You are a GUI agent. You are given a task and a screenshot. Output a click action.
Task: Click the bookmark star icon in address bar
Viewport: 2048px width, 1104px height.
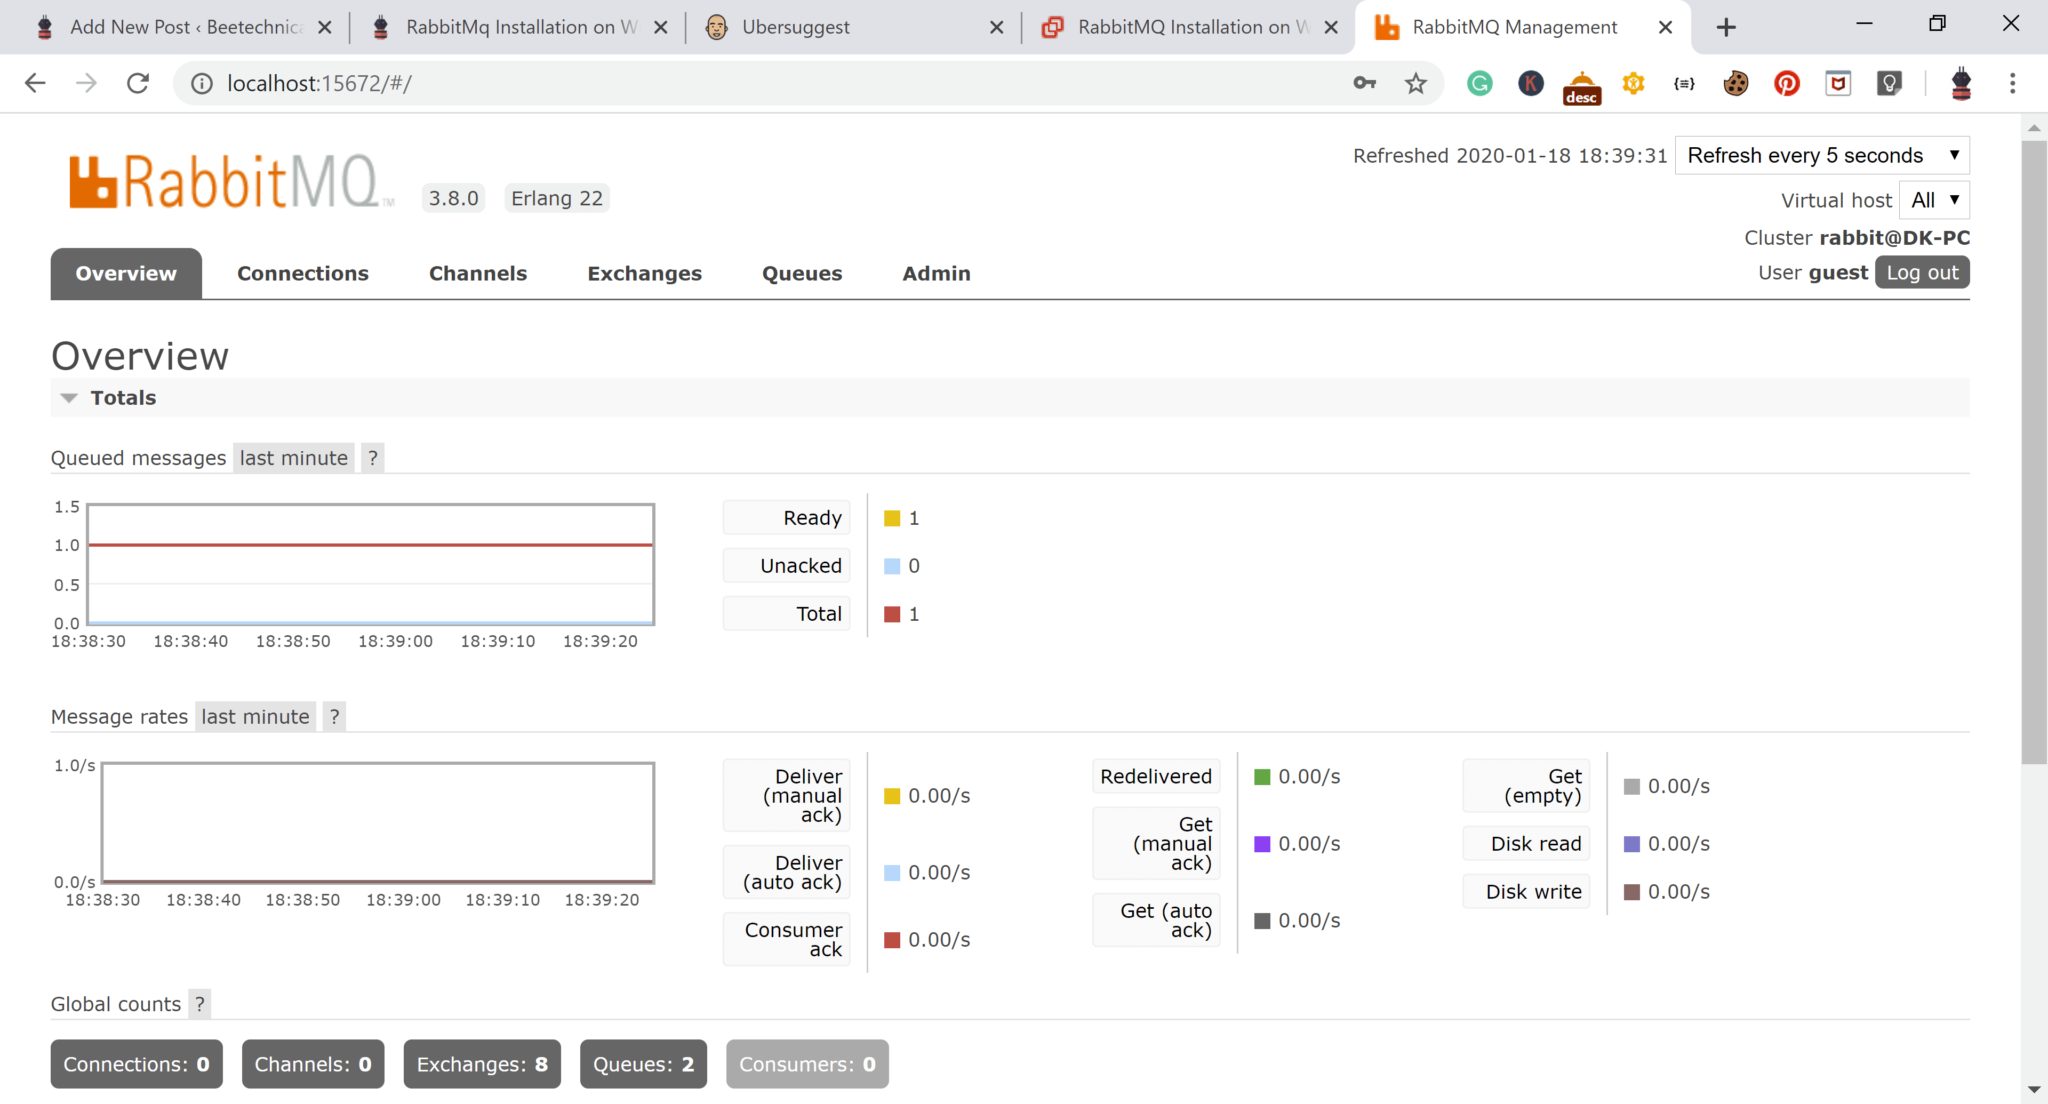(x=1417, y=84)
